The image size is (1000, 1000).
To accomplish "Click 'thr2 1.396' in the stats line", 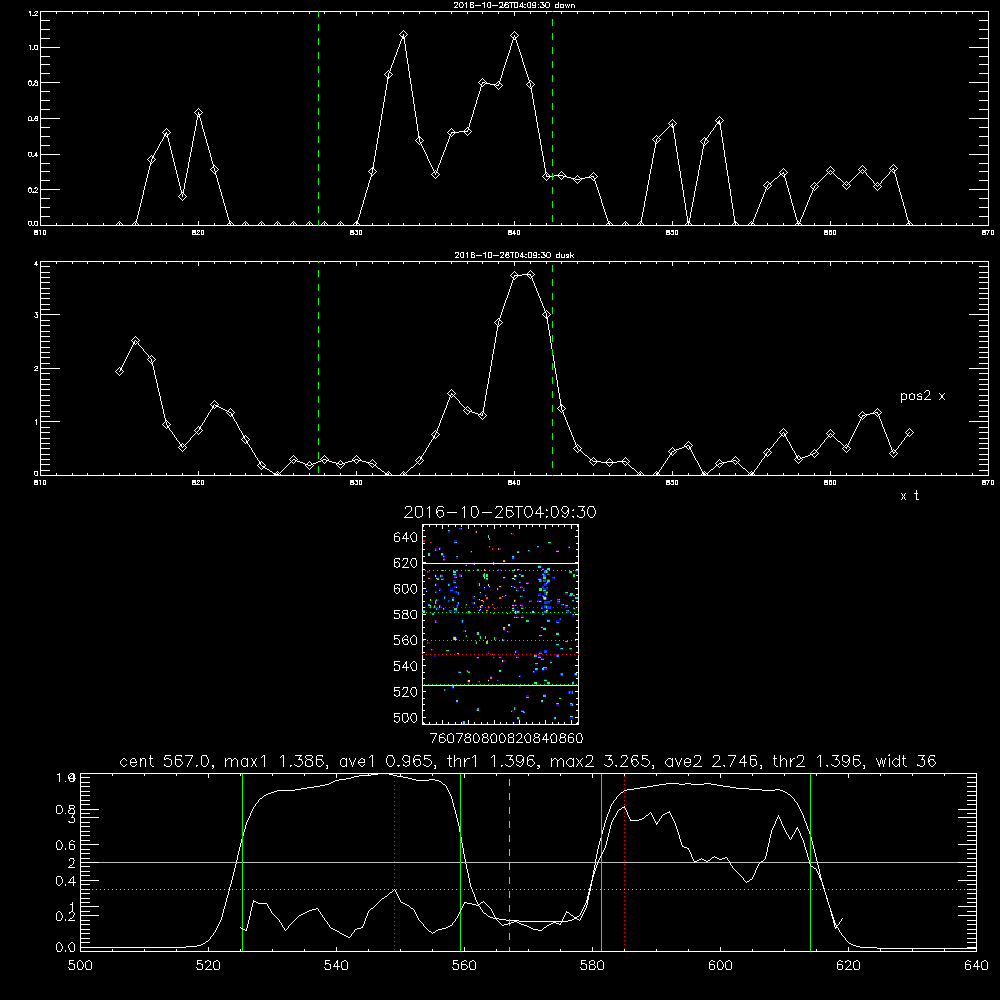I will point(818,761).
